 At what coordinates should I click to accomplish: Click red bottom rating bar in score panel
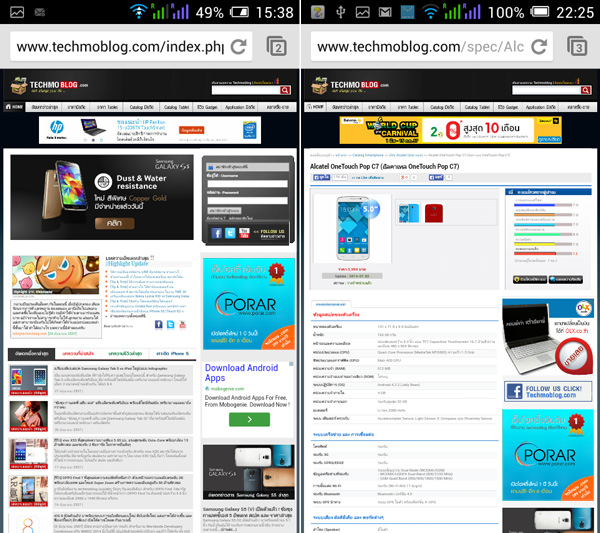pyautogui.click(x=543, y=254)
